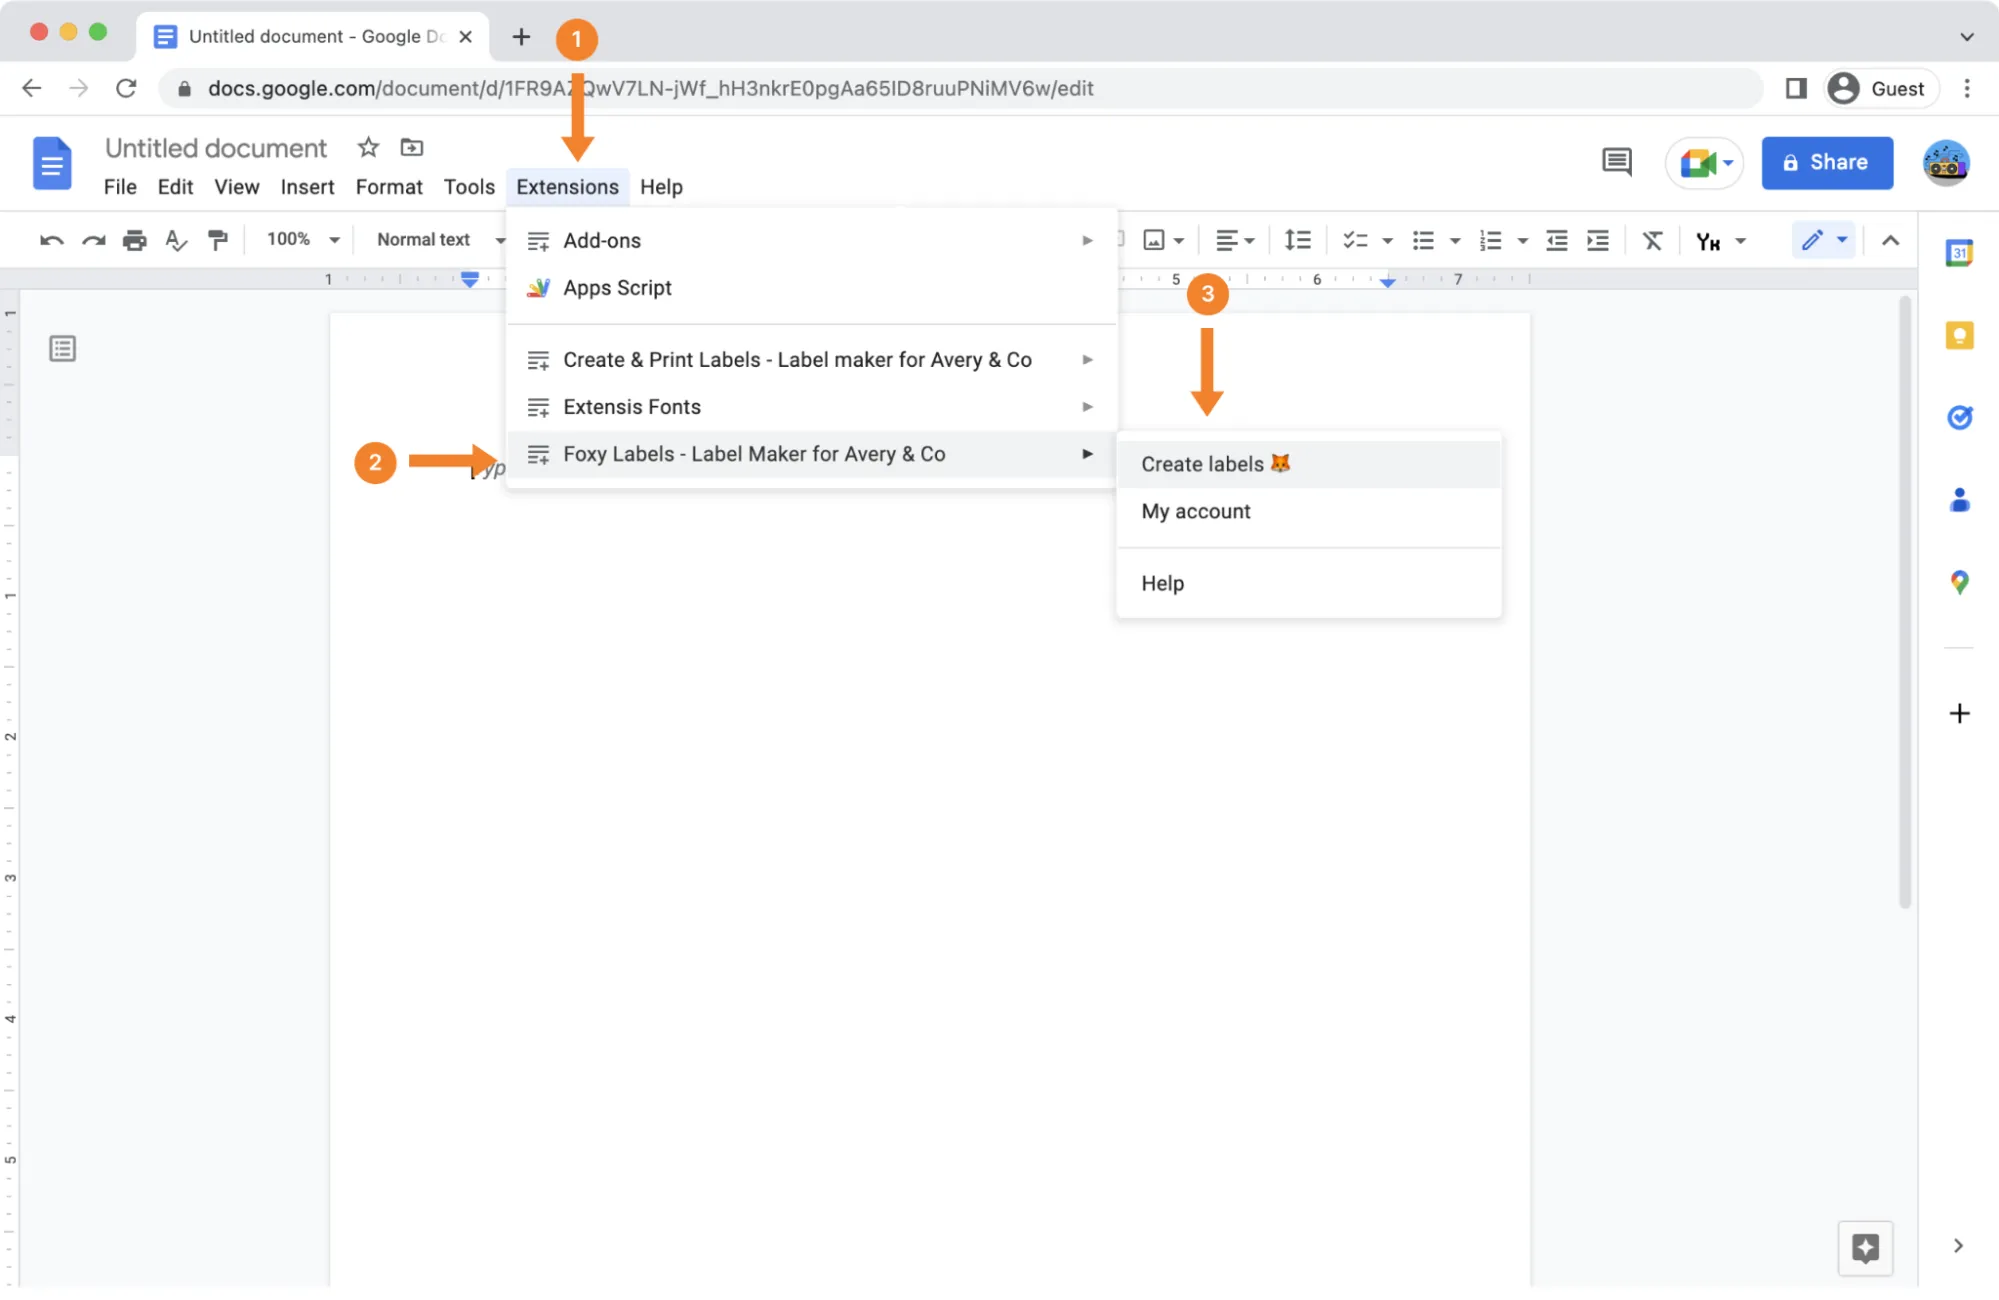Click the Untitled document title field
Screen dimensions: 1999x1300
pos(216,148)
